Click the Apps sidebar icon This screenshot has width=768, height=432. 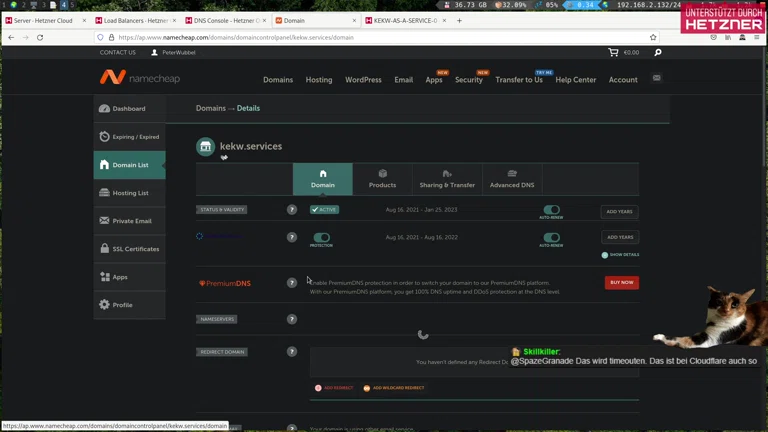tap(104, 277)
